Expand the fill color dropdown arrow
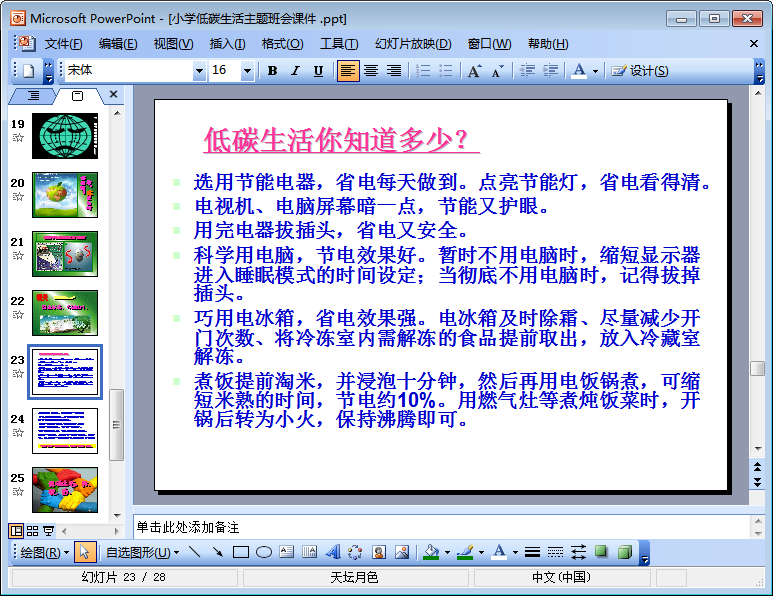Image resolution: width=773 pixels, height=596 pixels. [447, 552]
